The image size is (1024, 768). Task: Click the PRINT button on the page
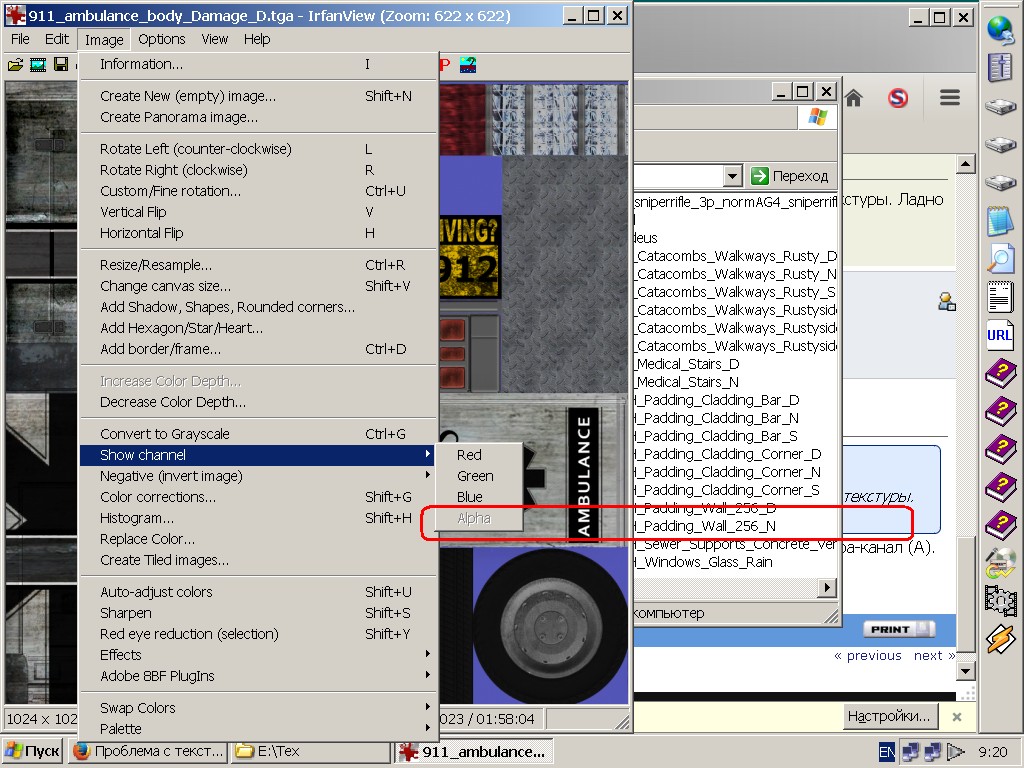click(x=899, y=630)
